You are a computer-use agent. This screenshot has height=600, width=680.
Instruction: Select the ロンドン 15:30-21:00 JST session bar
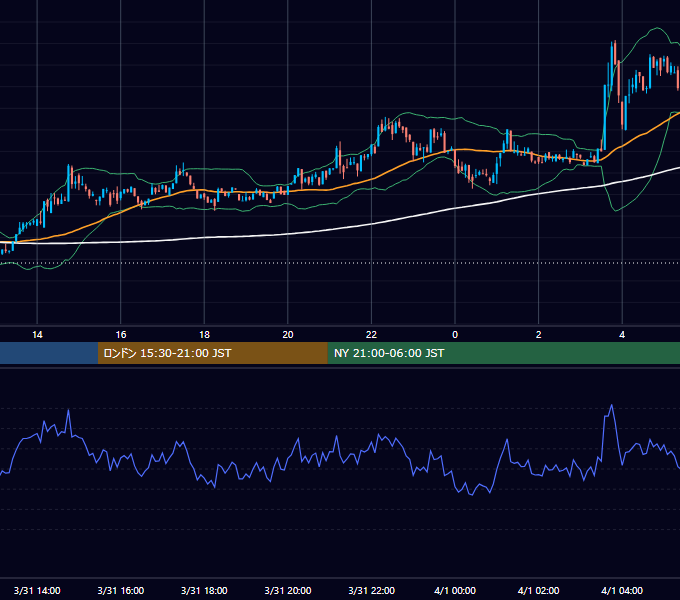point(212,353)
